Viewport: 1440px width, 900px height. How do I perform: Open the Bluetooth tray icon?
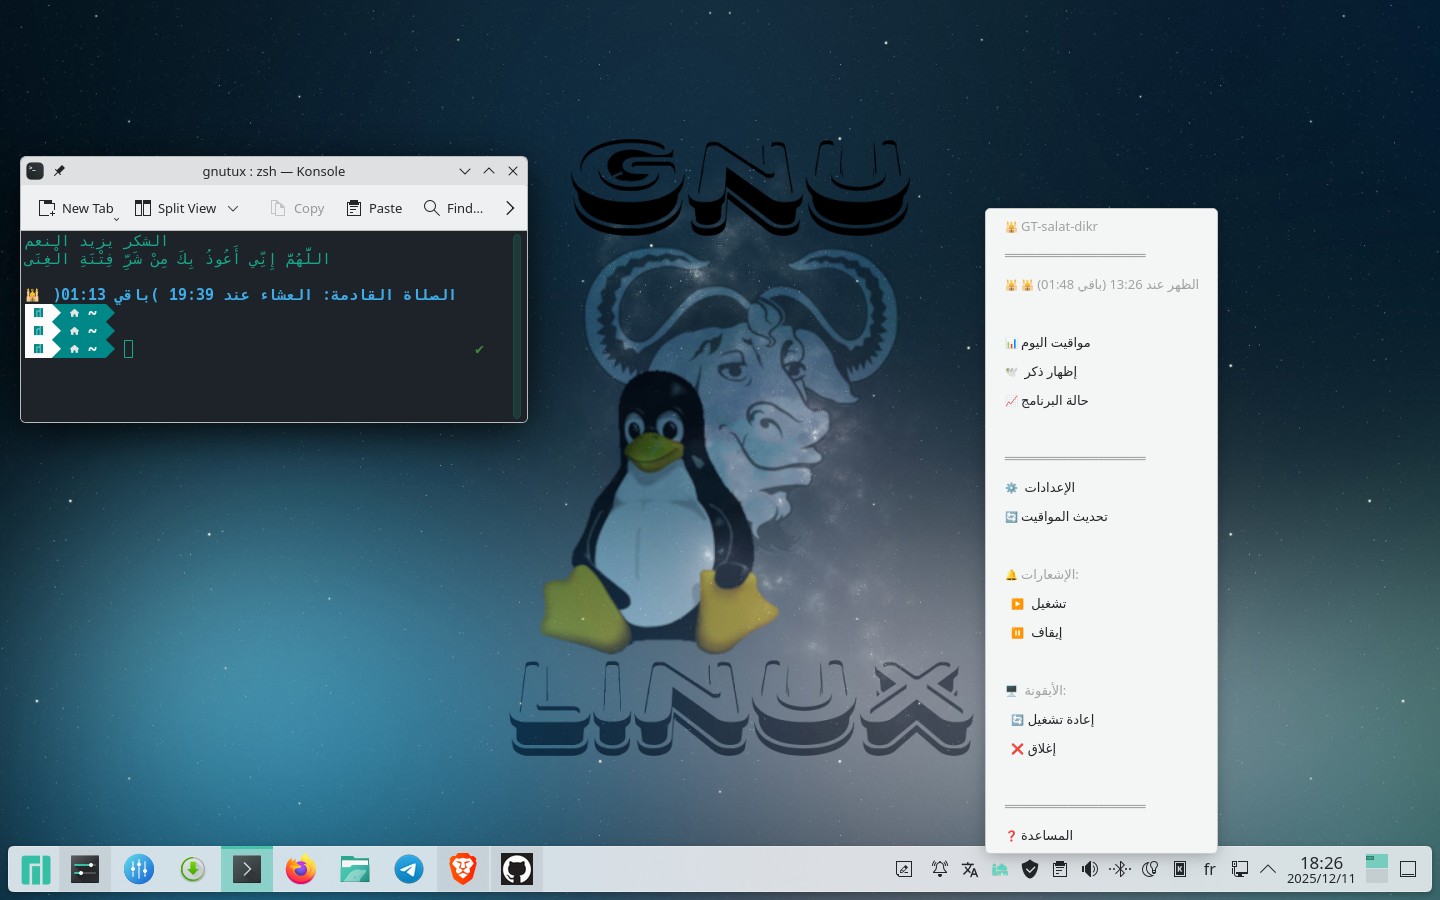coord(1120,870)
